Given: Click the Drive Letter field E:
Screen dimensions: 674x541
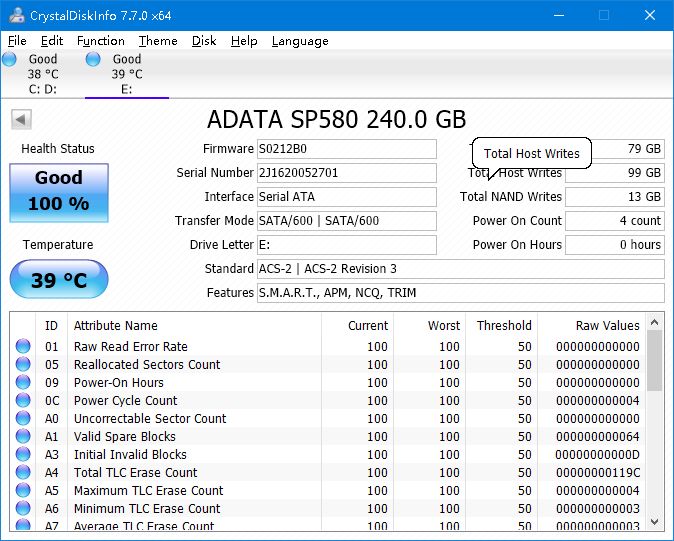Looking at the screenshot, I should click(346, 245).
